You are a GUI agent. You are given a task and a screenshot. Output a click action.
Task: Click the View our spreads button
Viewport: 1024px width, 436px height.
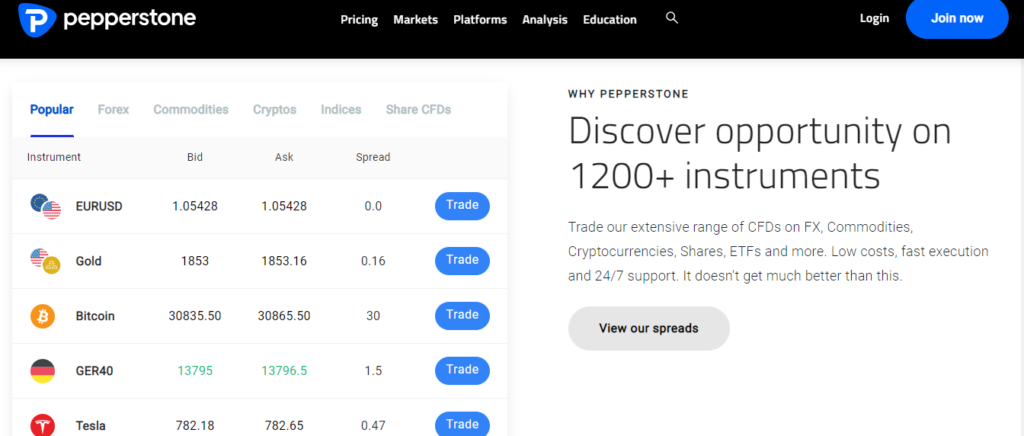point(648,328)
